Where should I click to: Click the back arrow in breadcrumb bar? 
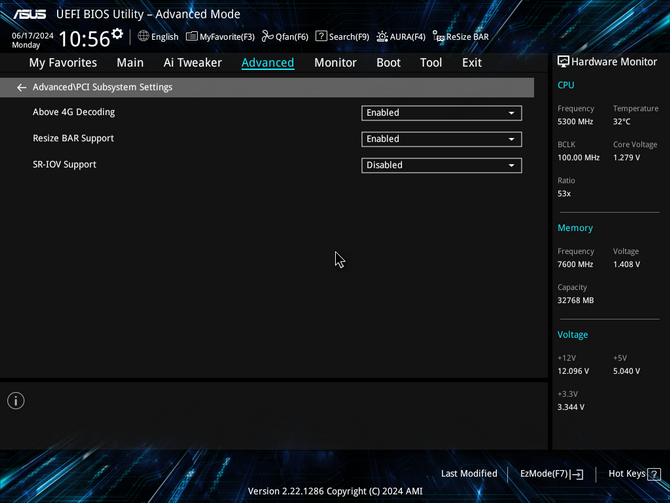pos(21,88)
